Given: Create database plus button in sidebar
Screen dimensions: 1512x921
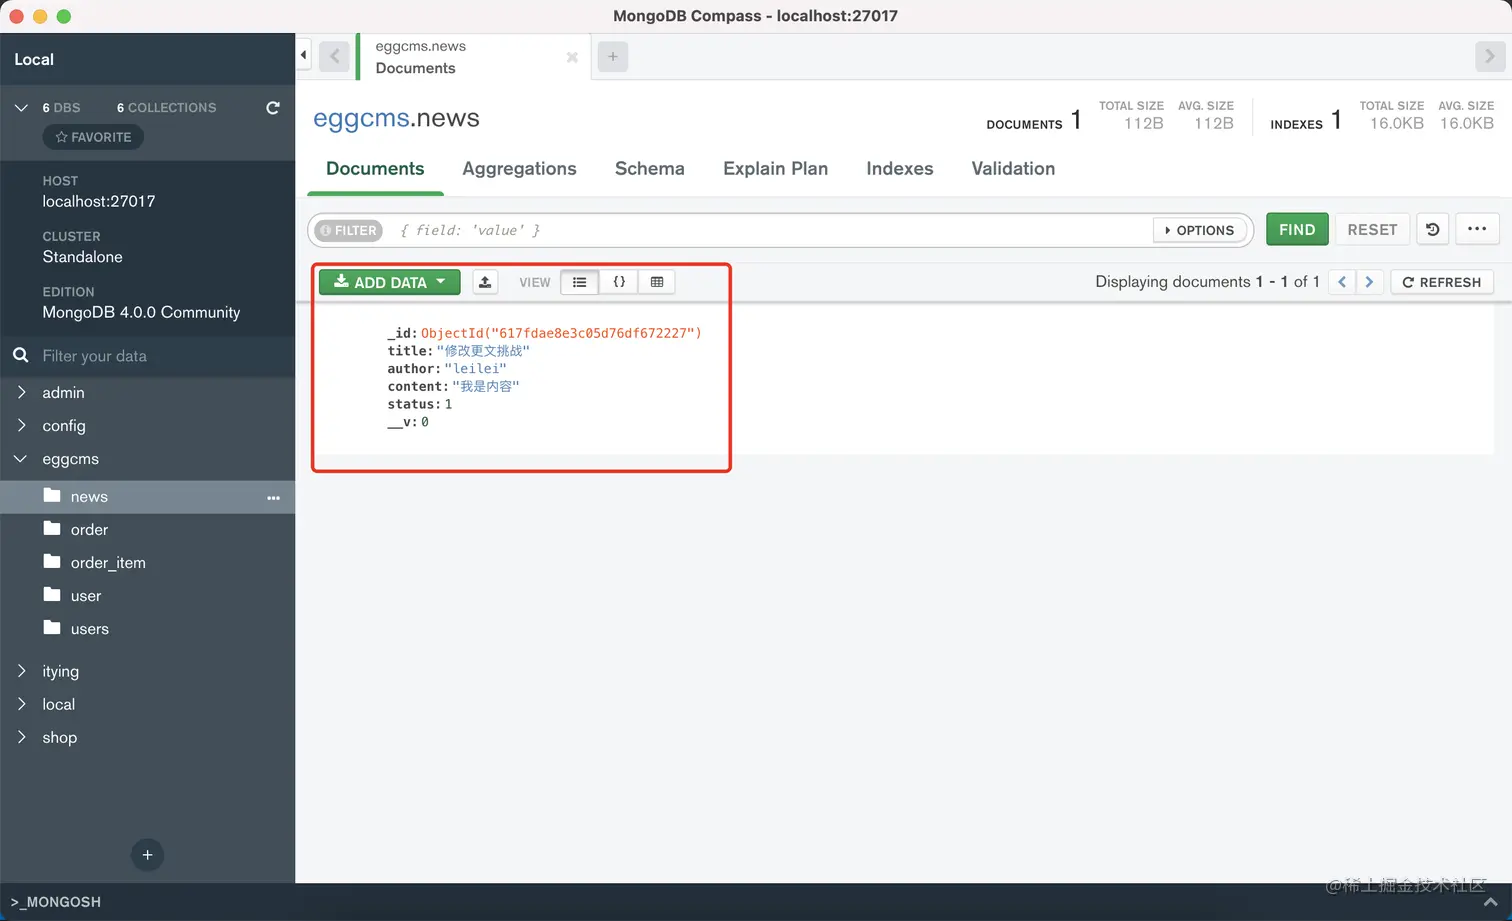Looking at the screenshot, I should [x=147, y=855].
